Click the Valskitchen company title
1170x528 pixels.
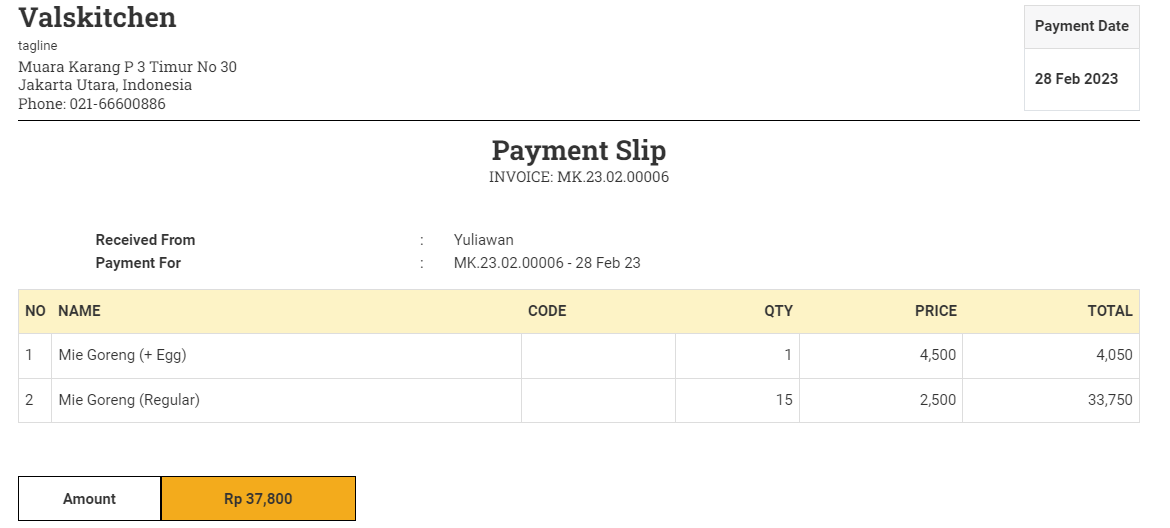pyautogui.click(x=98, y=17)
